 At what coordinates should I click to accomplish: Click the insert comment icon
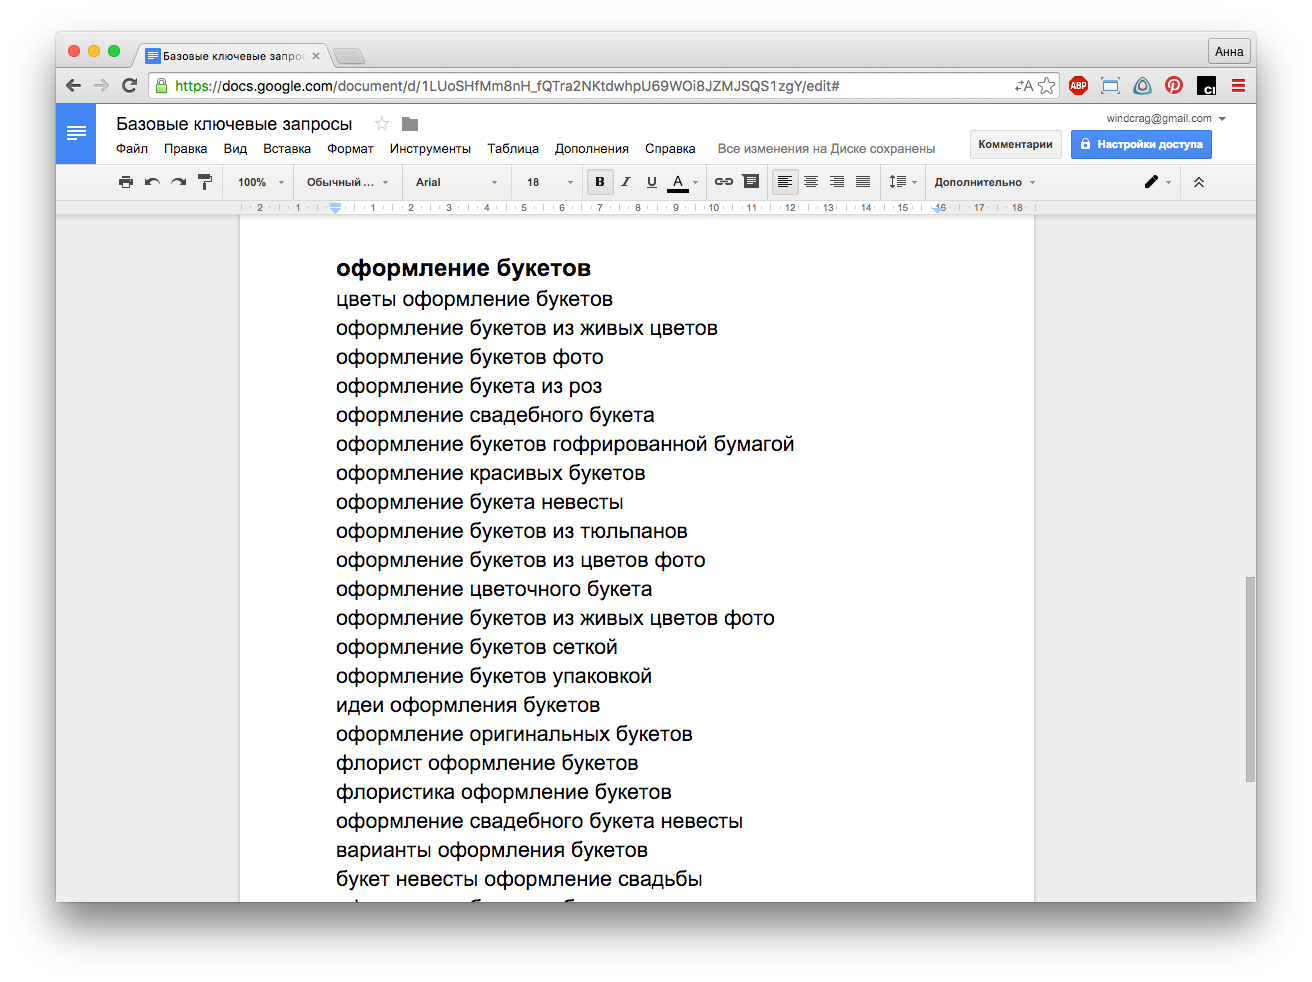tap(750, 182)
